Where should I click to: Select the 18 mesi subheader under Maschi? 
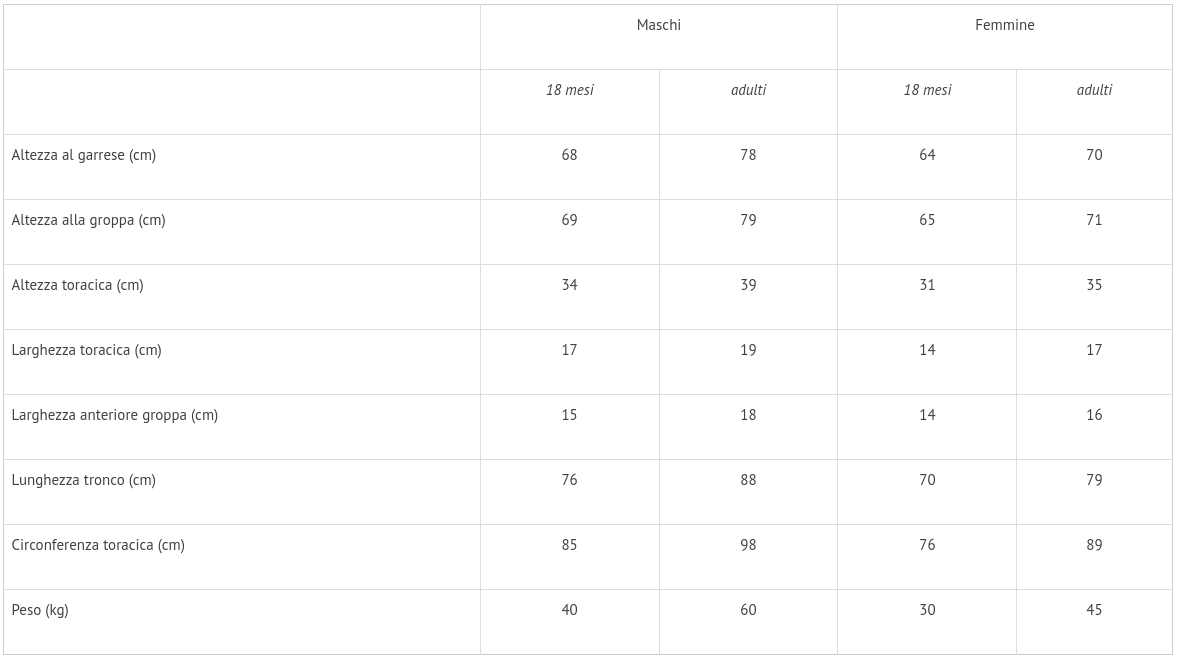click(x=569, y=90)
